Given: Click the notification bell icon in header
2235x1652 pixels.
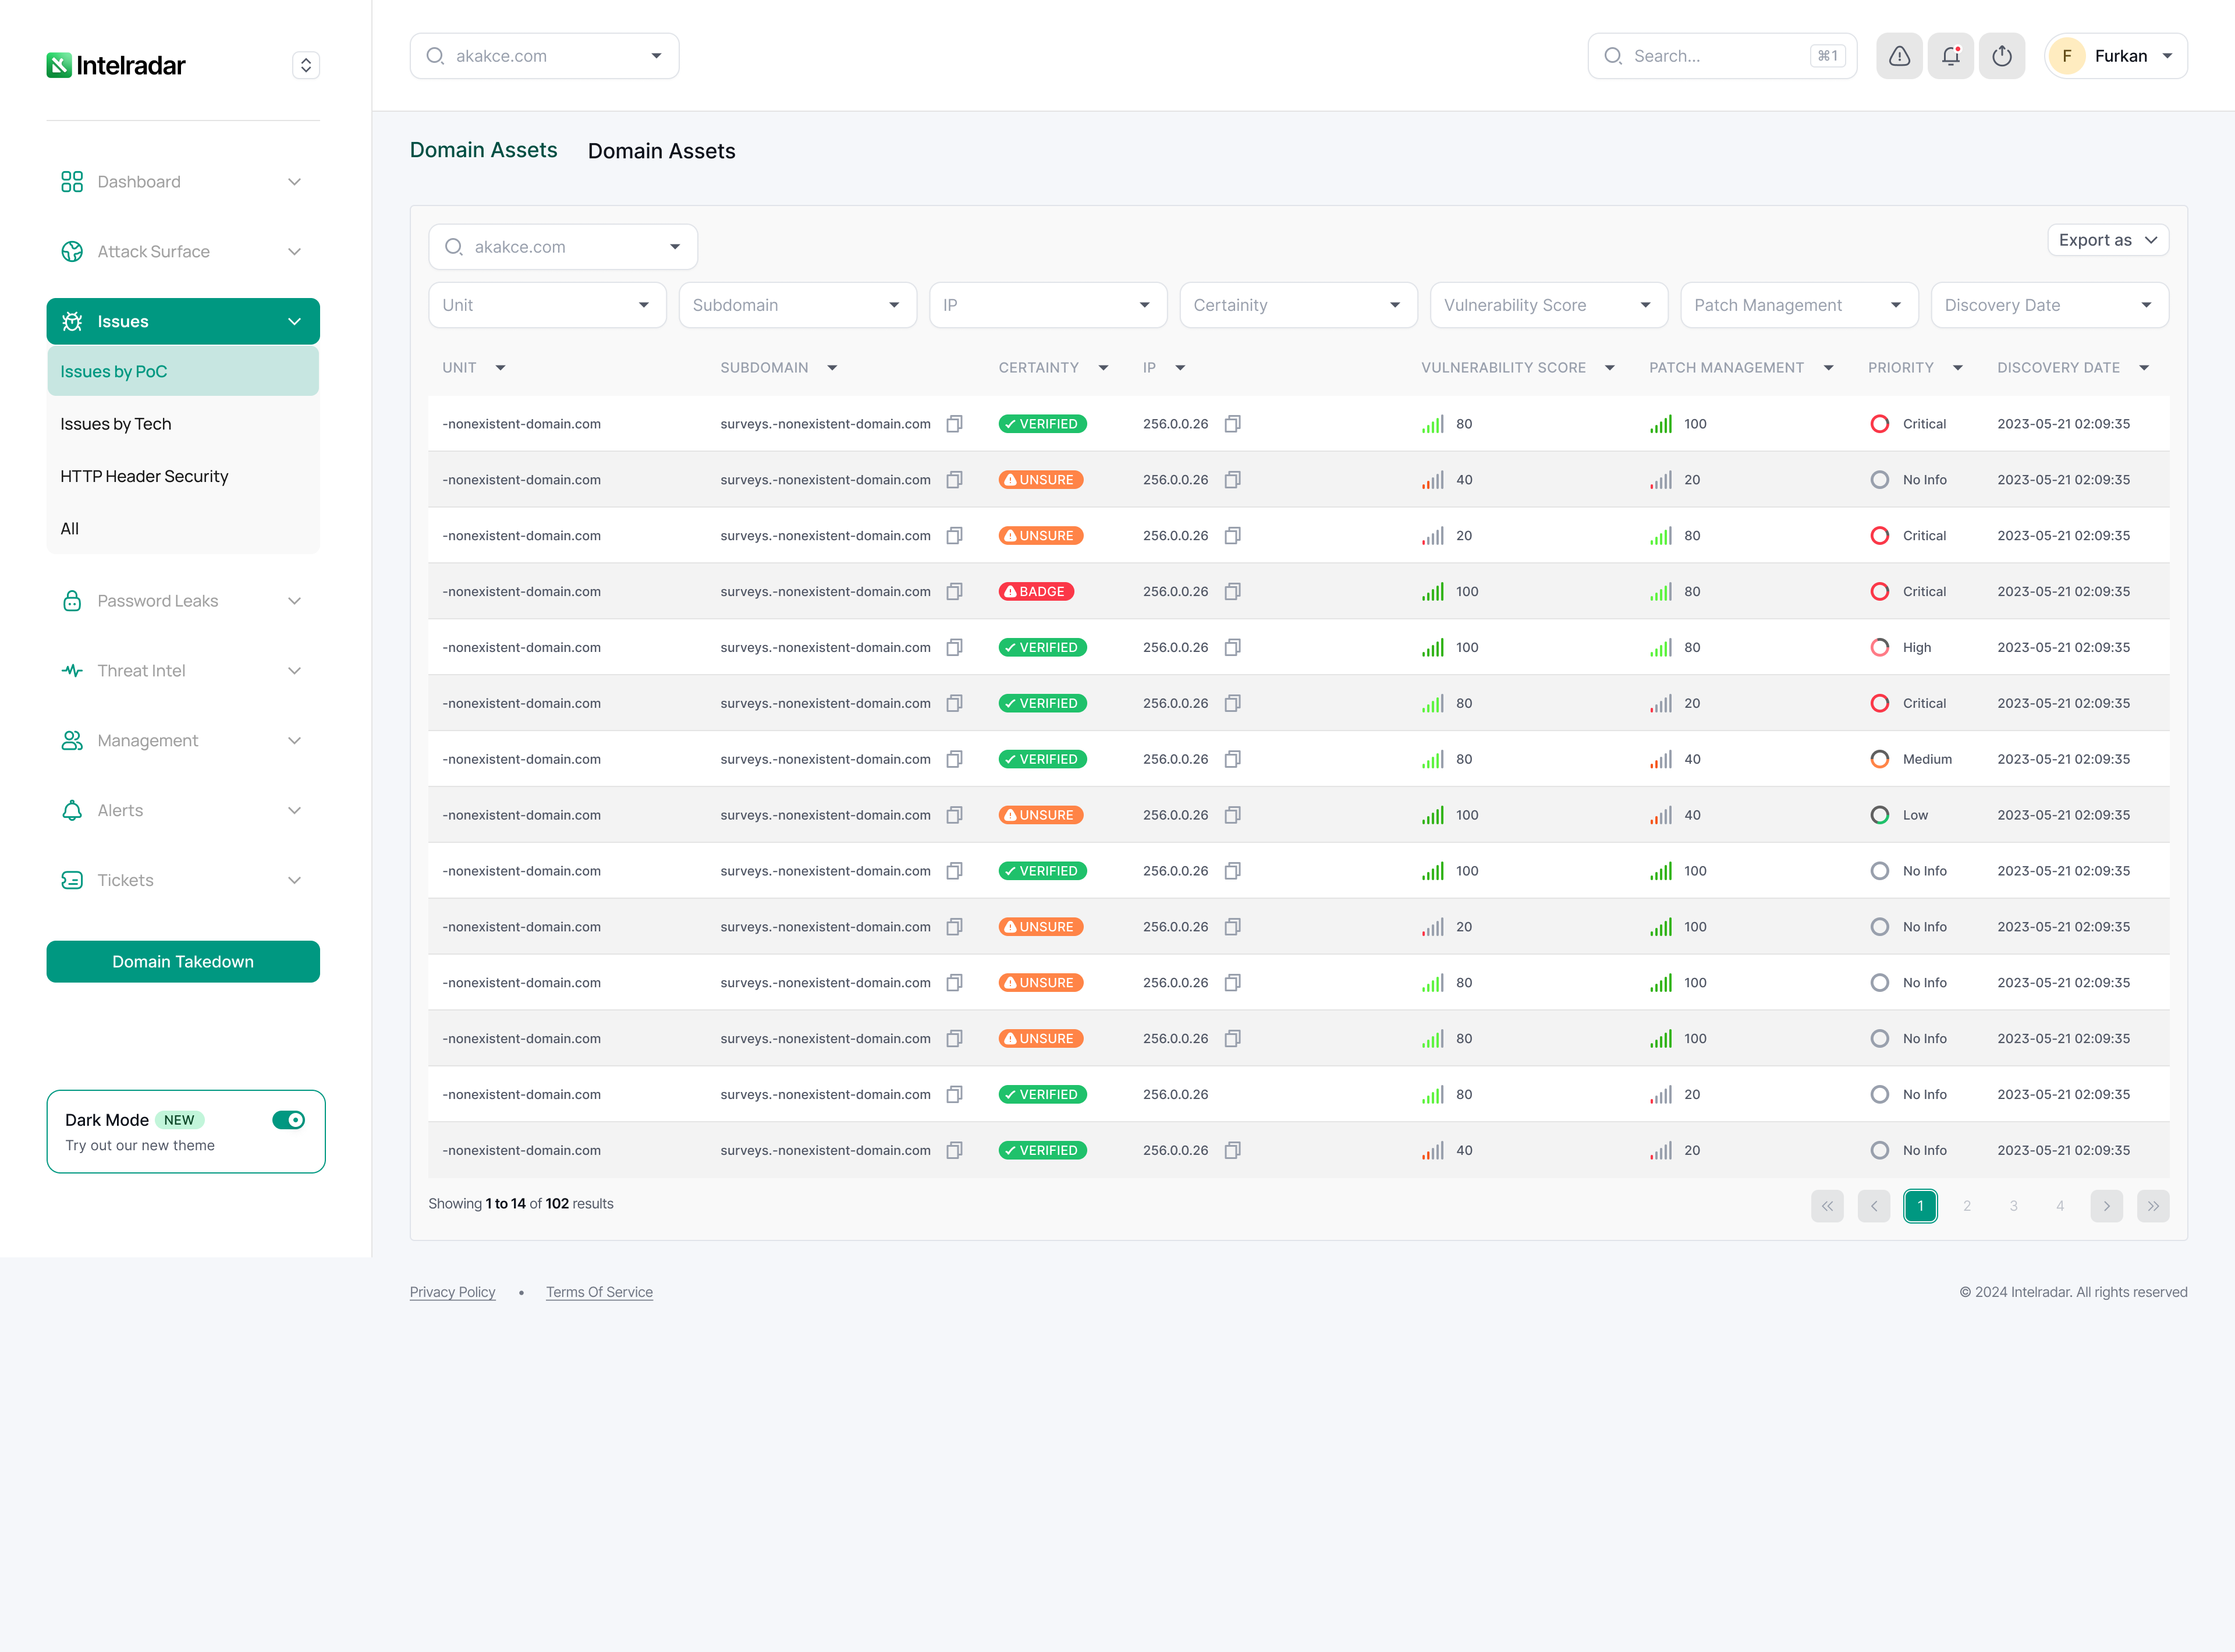Looking at the screenshot, I should pyautogui.click(x=1950, y=56).
